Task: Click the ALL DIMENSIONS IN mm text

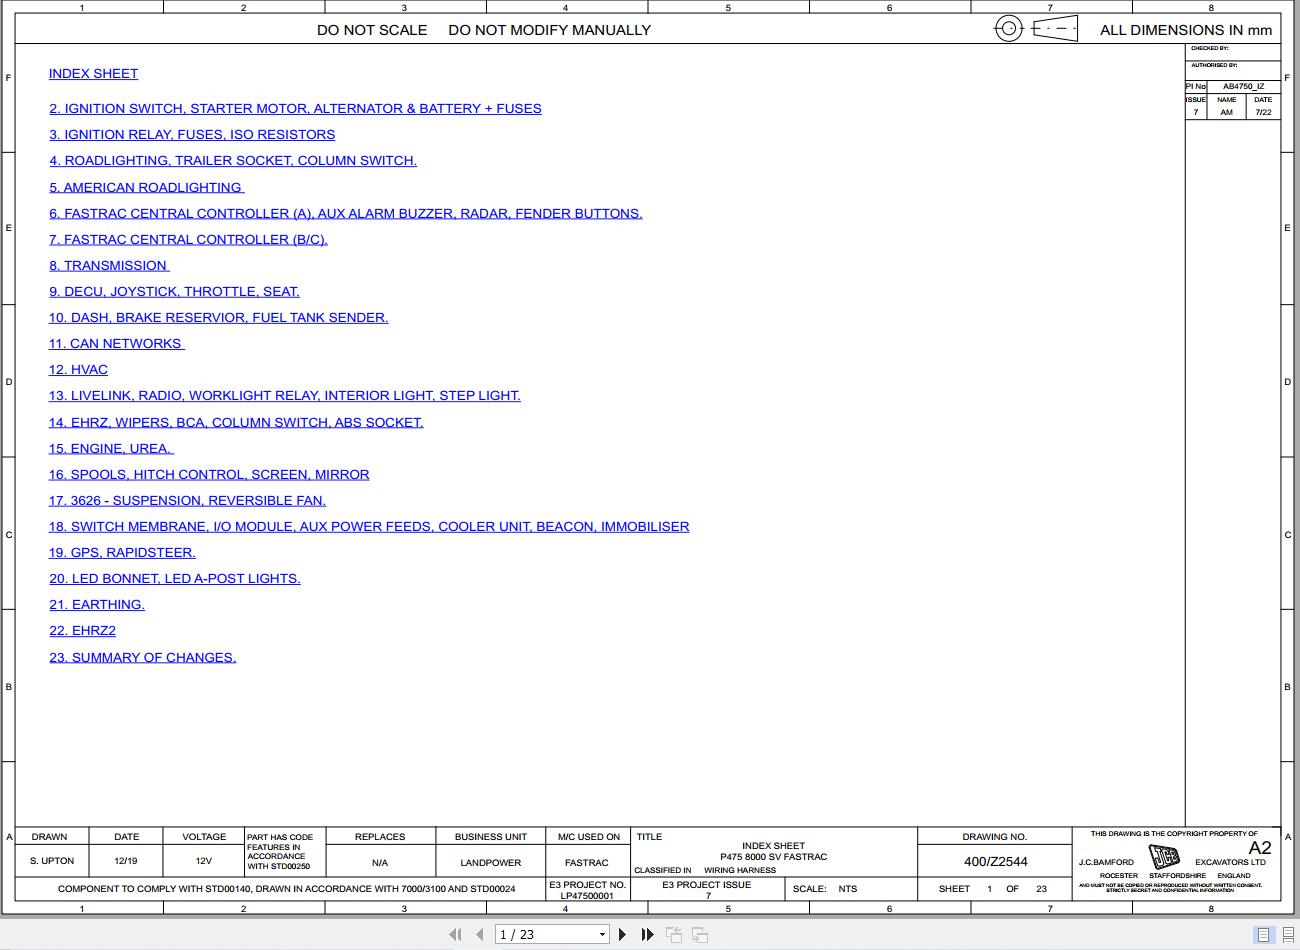Action: [1186, 30]
